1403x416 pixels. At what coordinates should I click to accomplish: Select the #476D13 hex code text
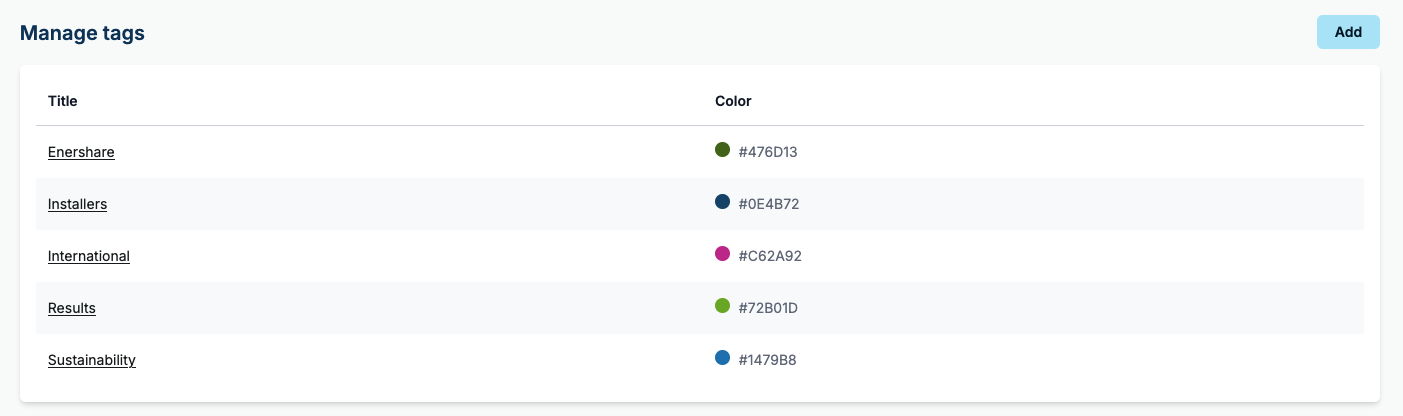[768, 152]
